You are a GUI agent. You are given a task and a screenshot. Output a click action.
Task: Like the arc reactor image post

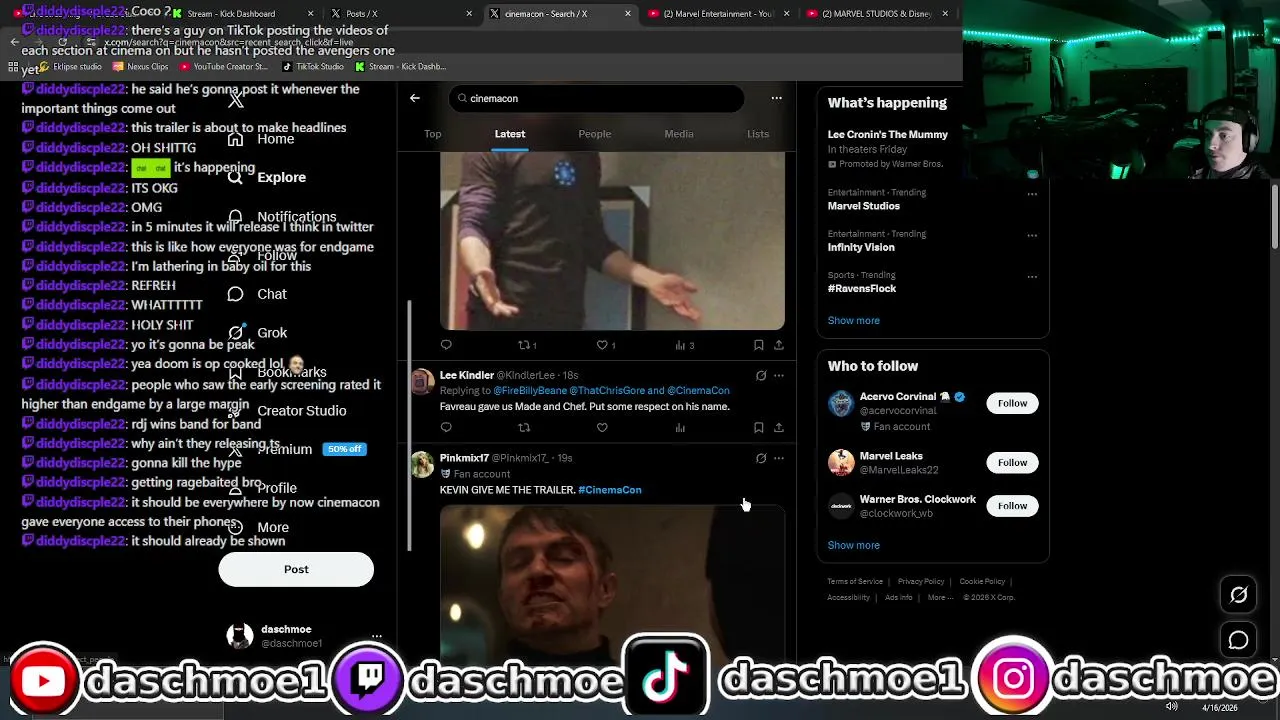(605, 345)
